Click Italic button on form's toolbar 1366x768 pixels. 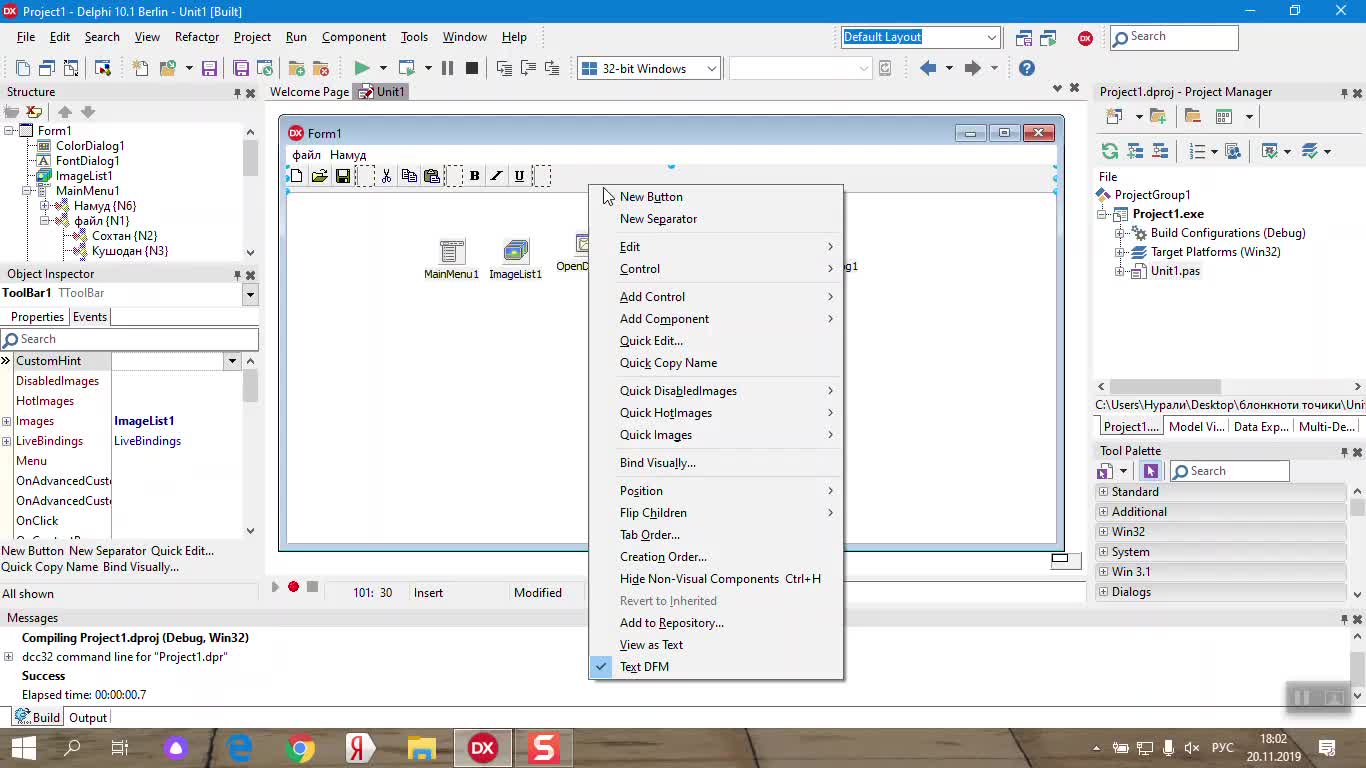click(497, 176)
